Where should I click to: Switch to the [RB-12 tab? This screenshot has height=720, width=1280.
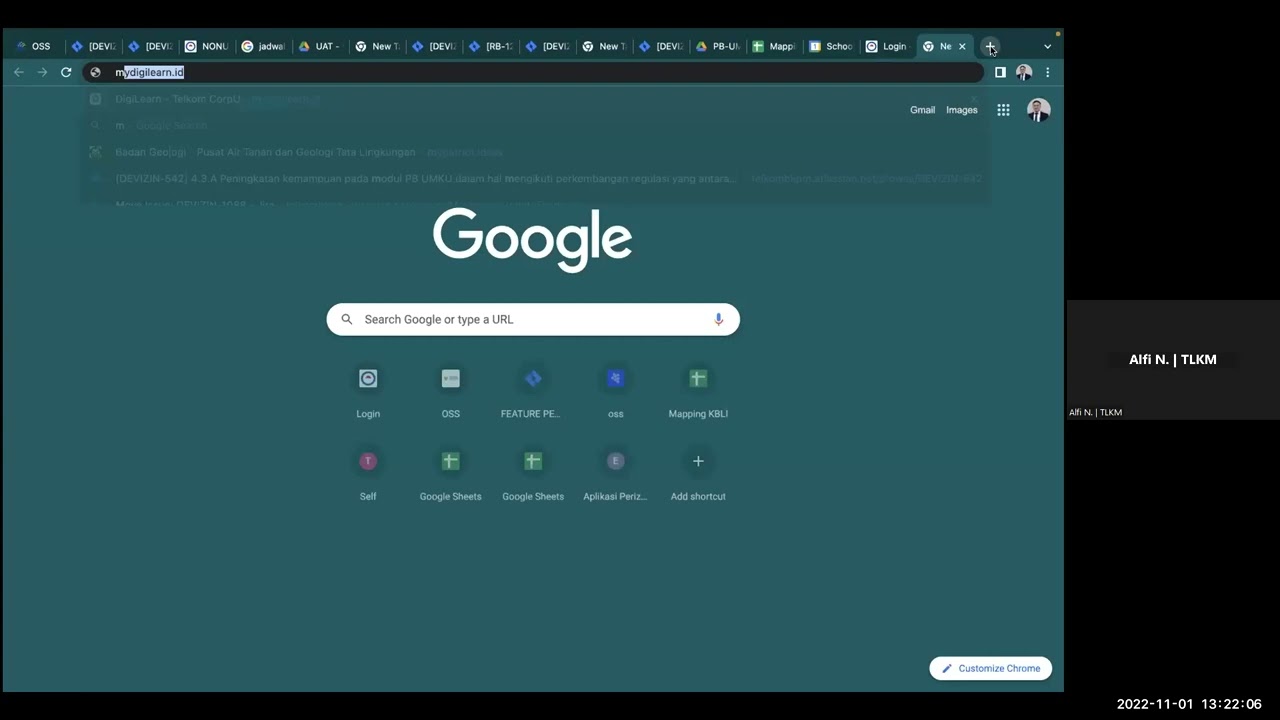click(490, 47)
